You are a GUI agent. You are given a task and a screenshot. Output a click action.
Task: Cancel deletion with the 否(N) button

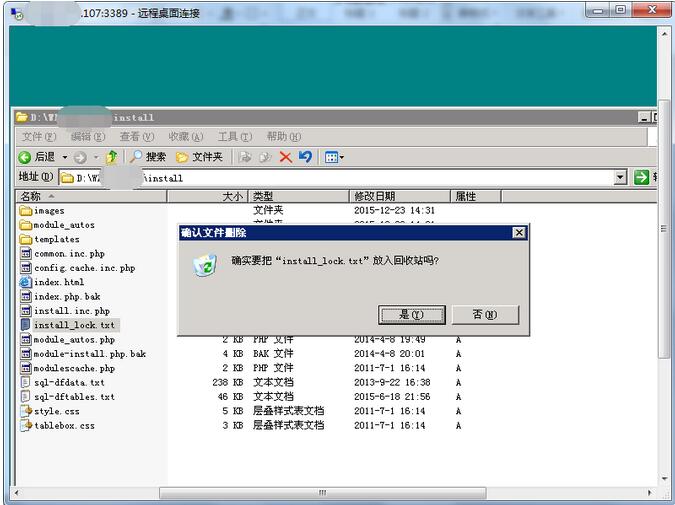[484, 314]
